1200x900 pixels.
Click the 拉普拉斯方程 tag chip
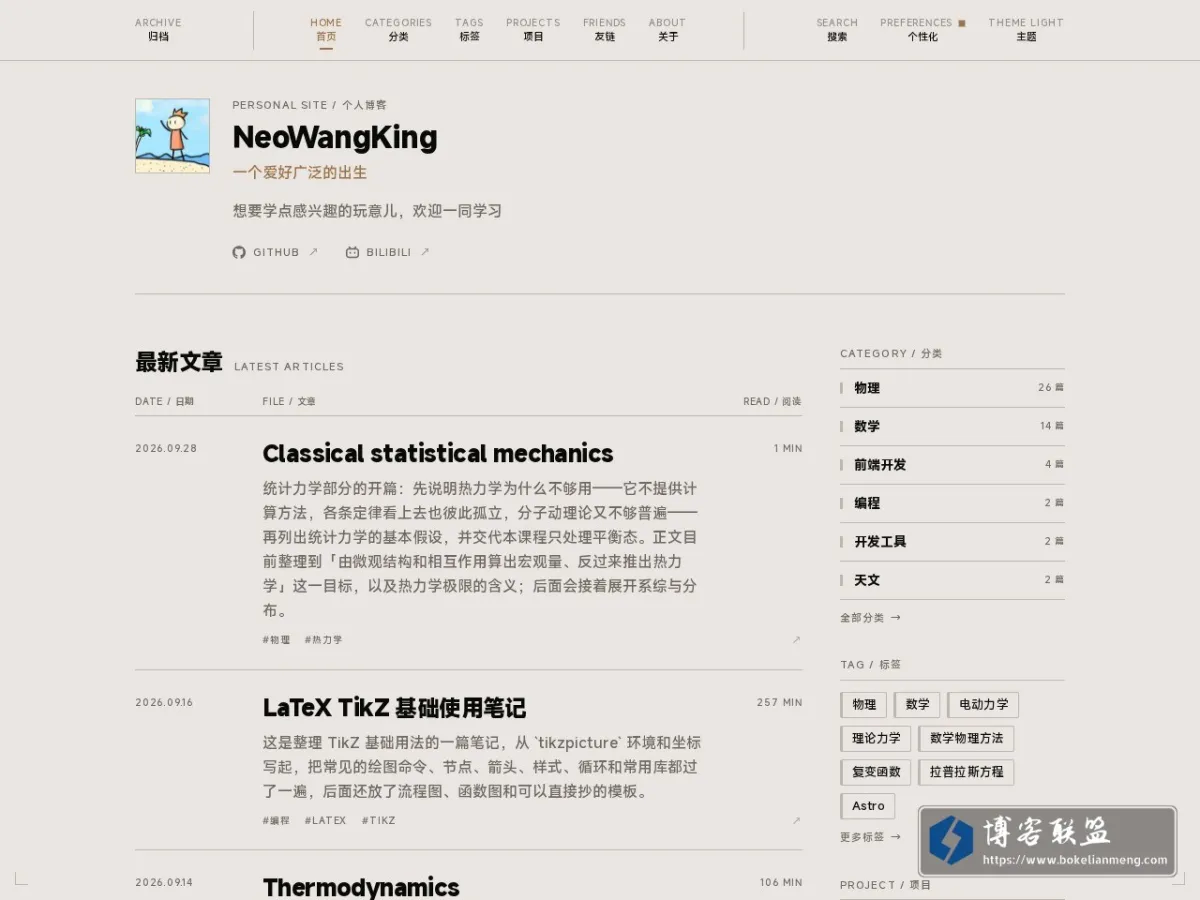point(966,773)
